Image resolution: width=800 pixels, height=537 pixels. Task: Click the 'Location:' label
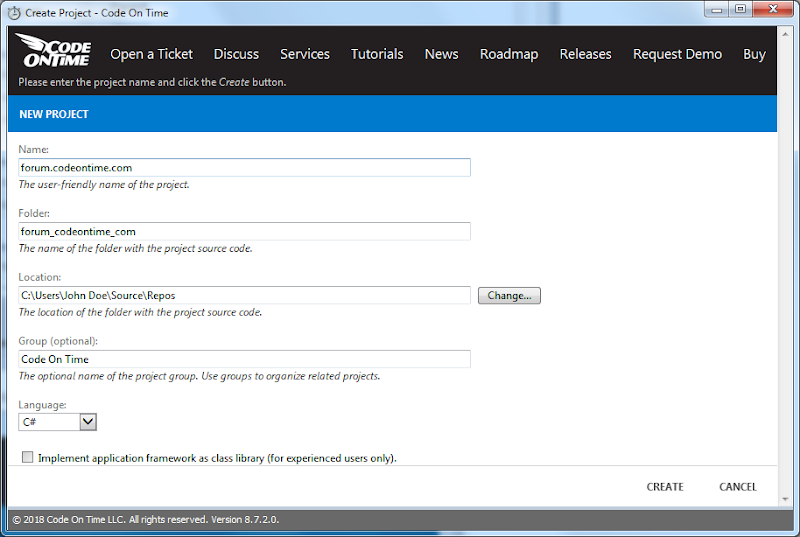(x=39, y=277)
